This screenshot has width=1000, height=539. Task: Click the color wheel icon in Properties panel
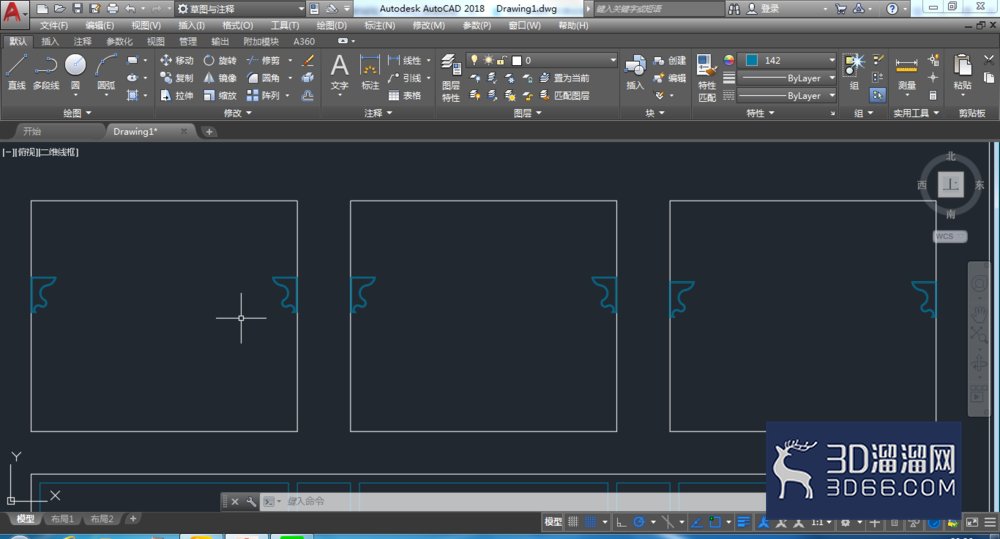[728, 60]
